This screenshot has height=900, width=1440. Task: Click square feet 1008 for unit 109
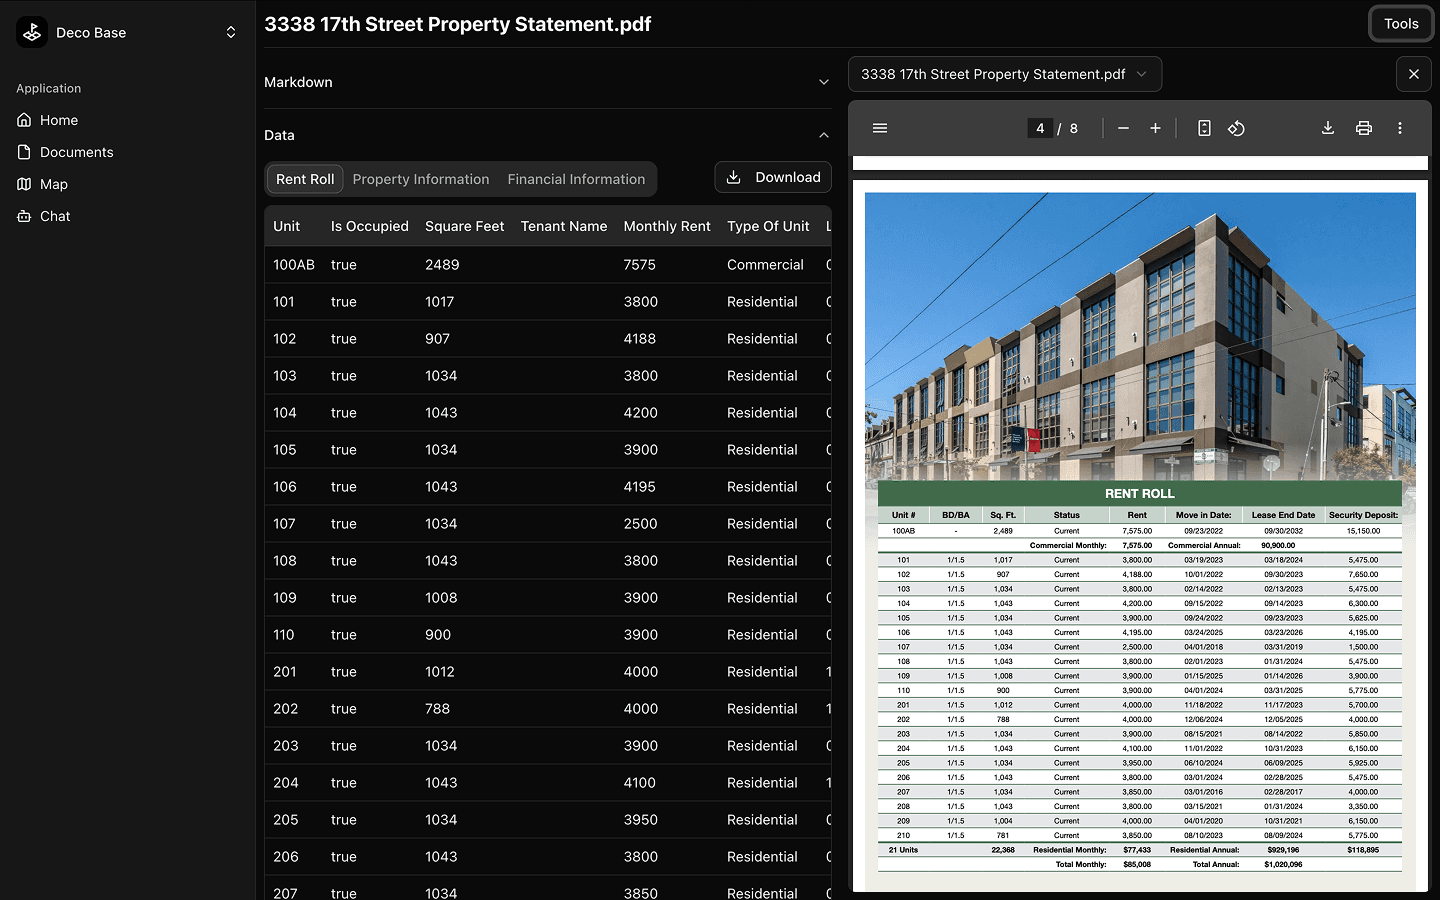pyautogui.click(x=441, y=598)
